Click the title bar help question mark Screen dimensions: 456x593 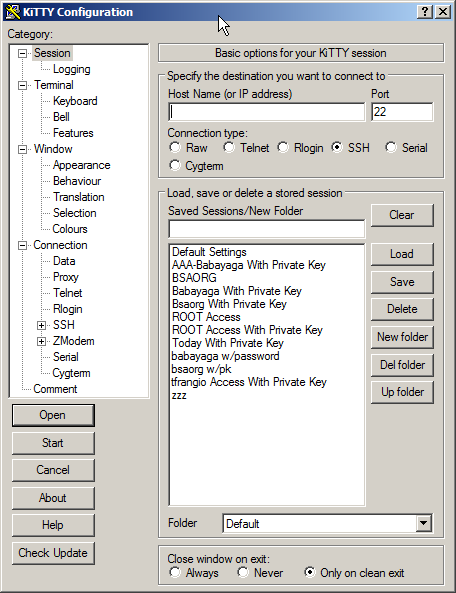pos(425,12)
